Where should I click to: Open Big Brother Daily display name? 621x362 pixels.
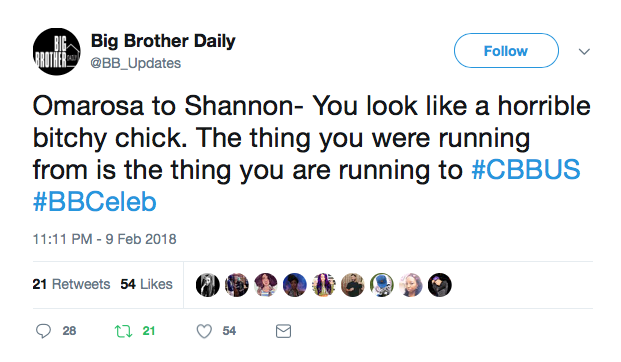(x=163, y=41)
